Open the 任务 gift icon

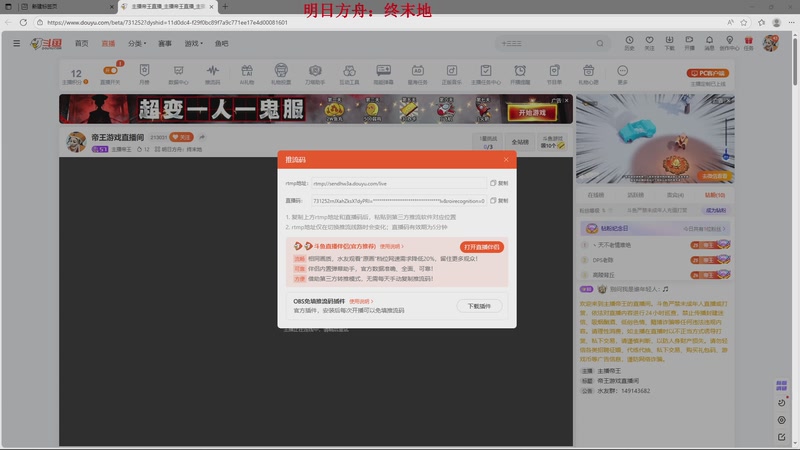click(x=748, y=43)
